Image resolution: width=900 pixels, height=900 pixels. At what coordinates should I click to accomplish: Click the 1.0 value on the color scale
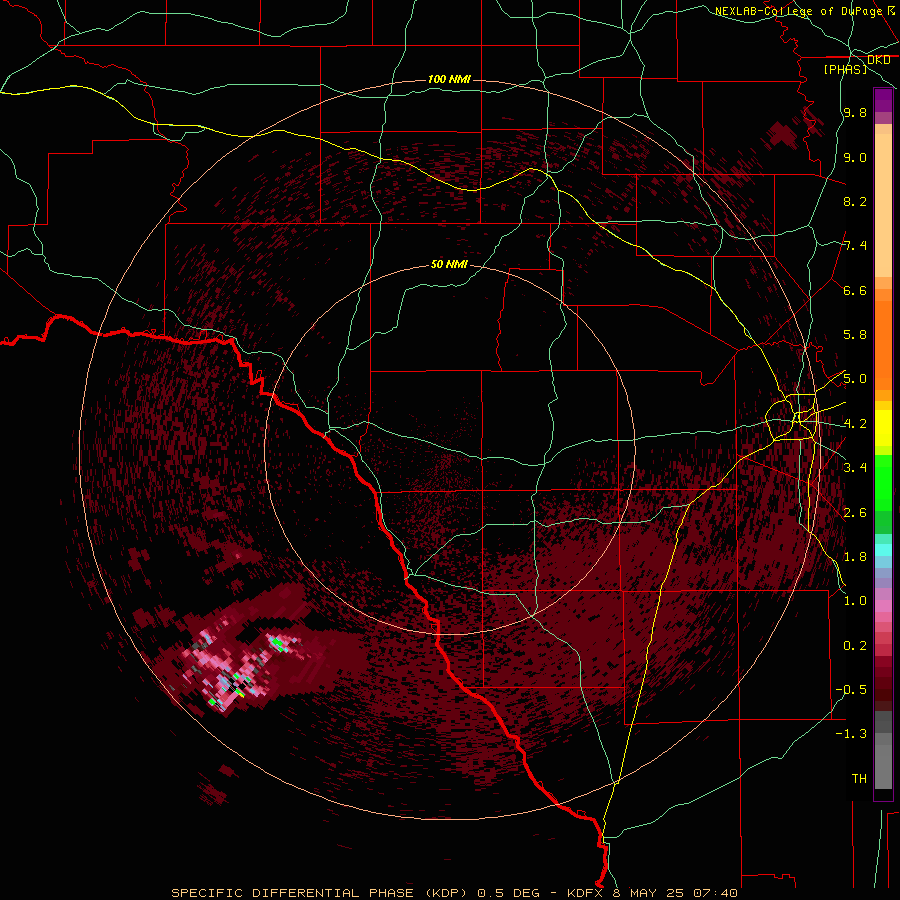(855, 601)
